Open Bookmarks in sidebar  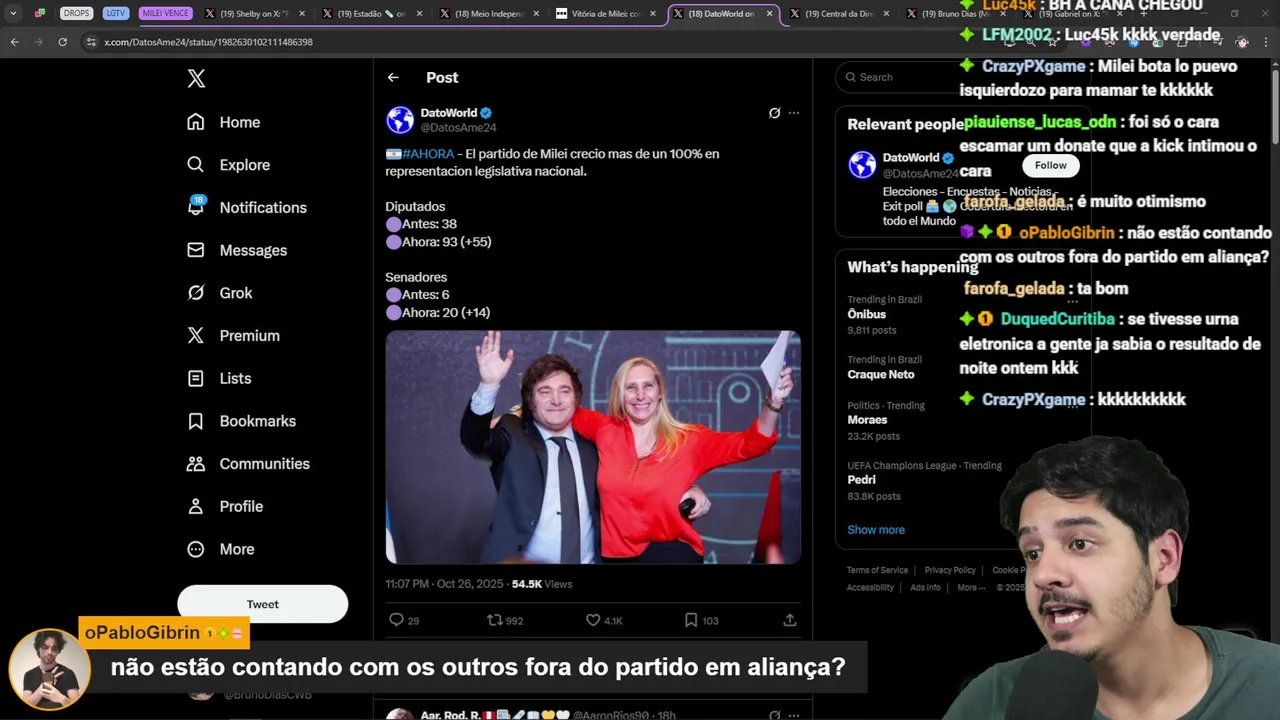240,421
